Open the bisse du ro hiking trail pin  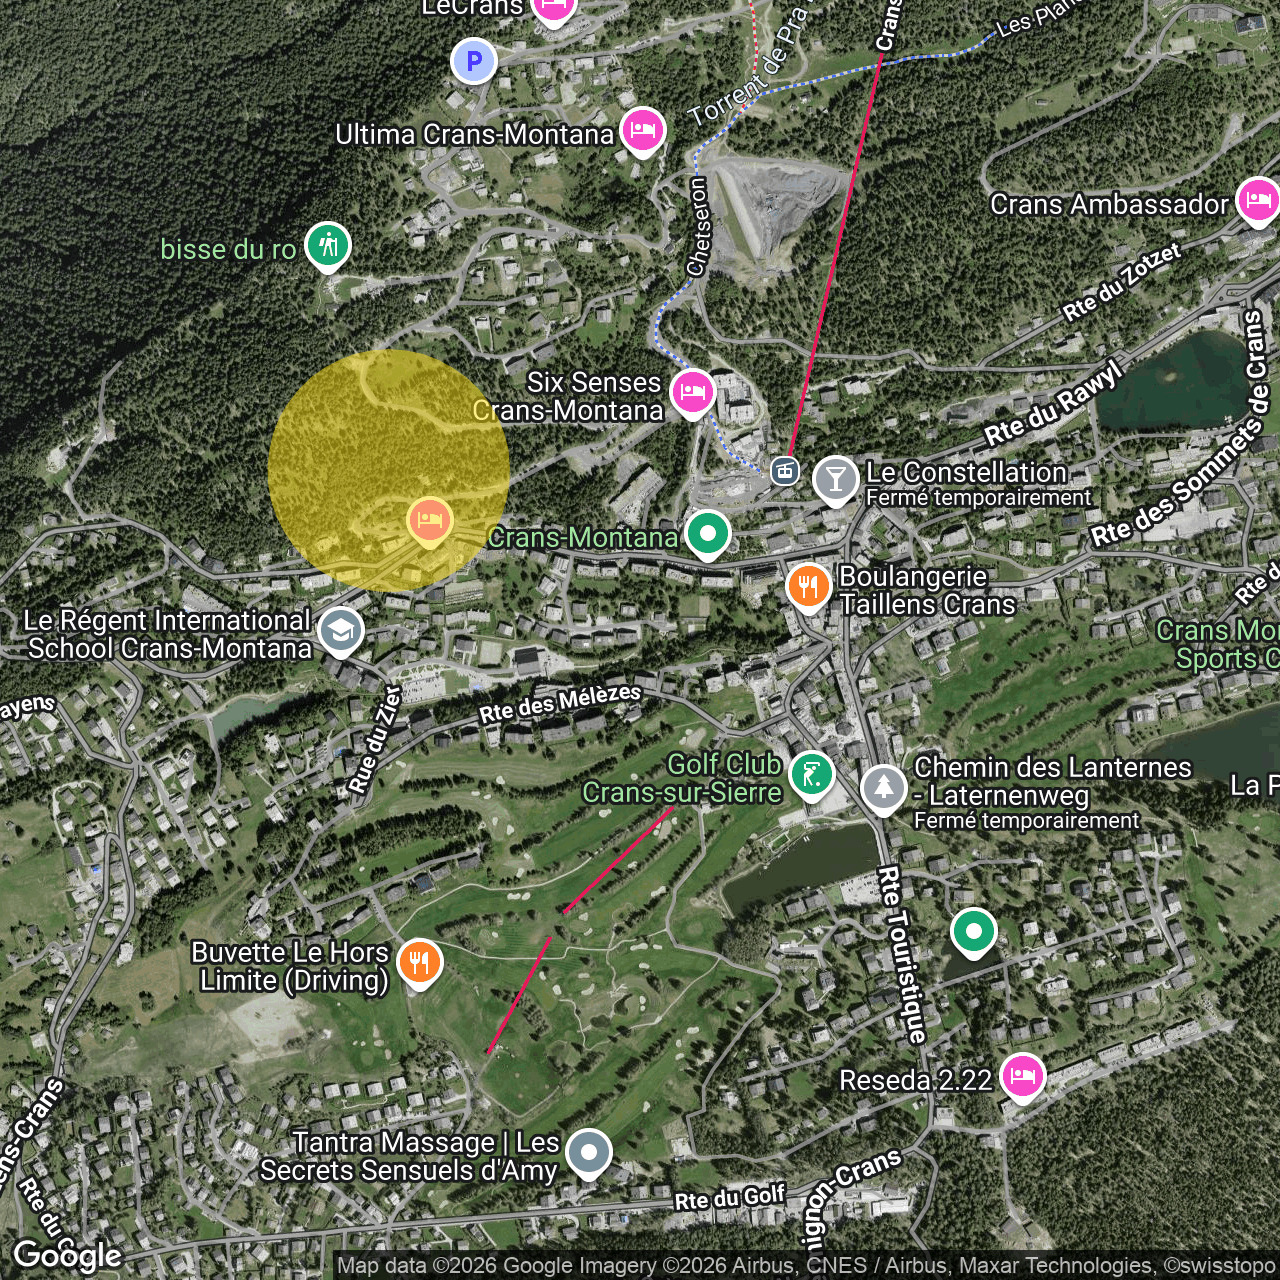click(327, 247)
